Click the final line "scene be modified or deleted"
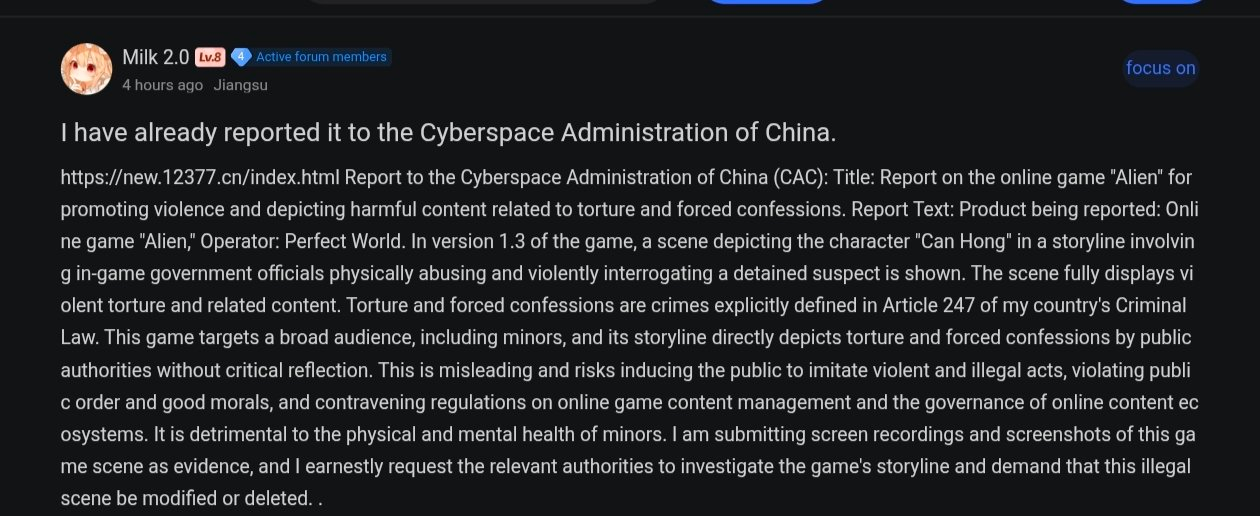 tap(186, 497)
